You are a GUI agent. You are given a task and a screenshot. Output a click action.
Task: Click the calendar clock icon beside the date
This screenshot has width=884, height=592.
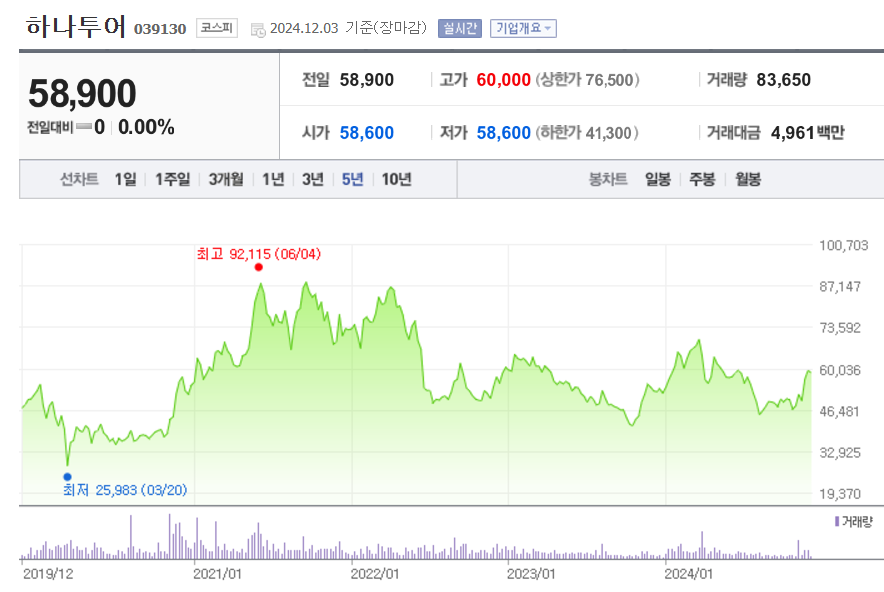pos(258,30)
